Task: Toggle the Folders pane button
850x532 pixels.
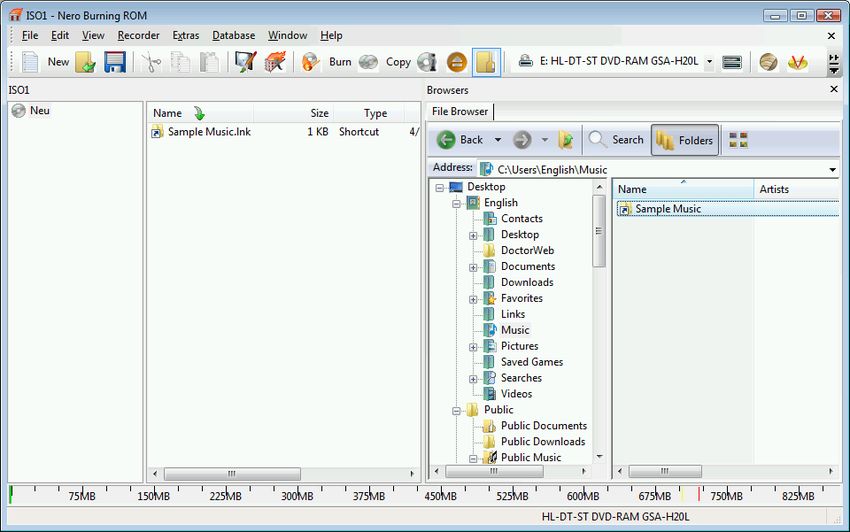Action: [685, 140]
